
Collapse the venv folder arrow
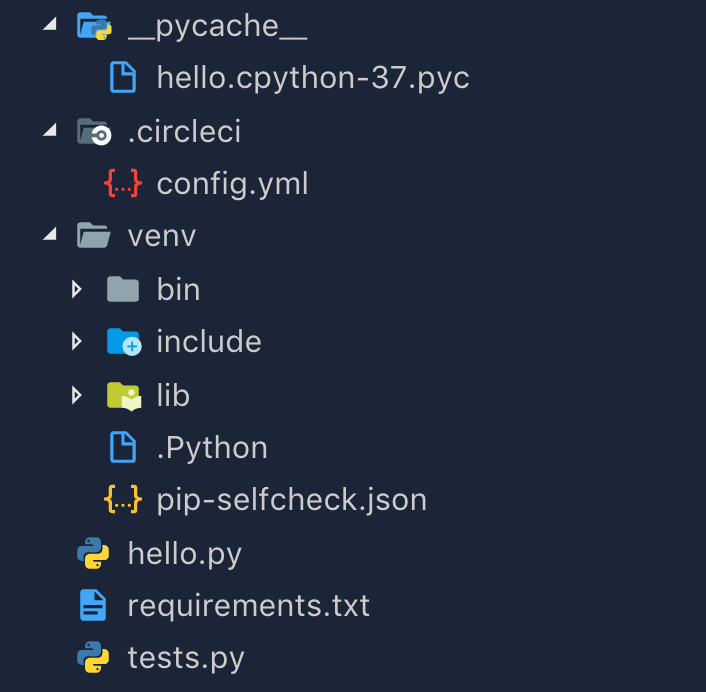click(50, 234)
